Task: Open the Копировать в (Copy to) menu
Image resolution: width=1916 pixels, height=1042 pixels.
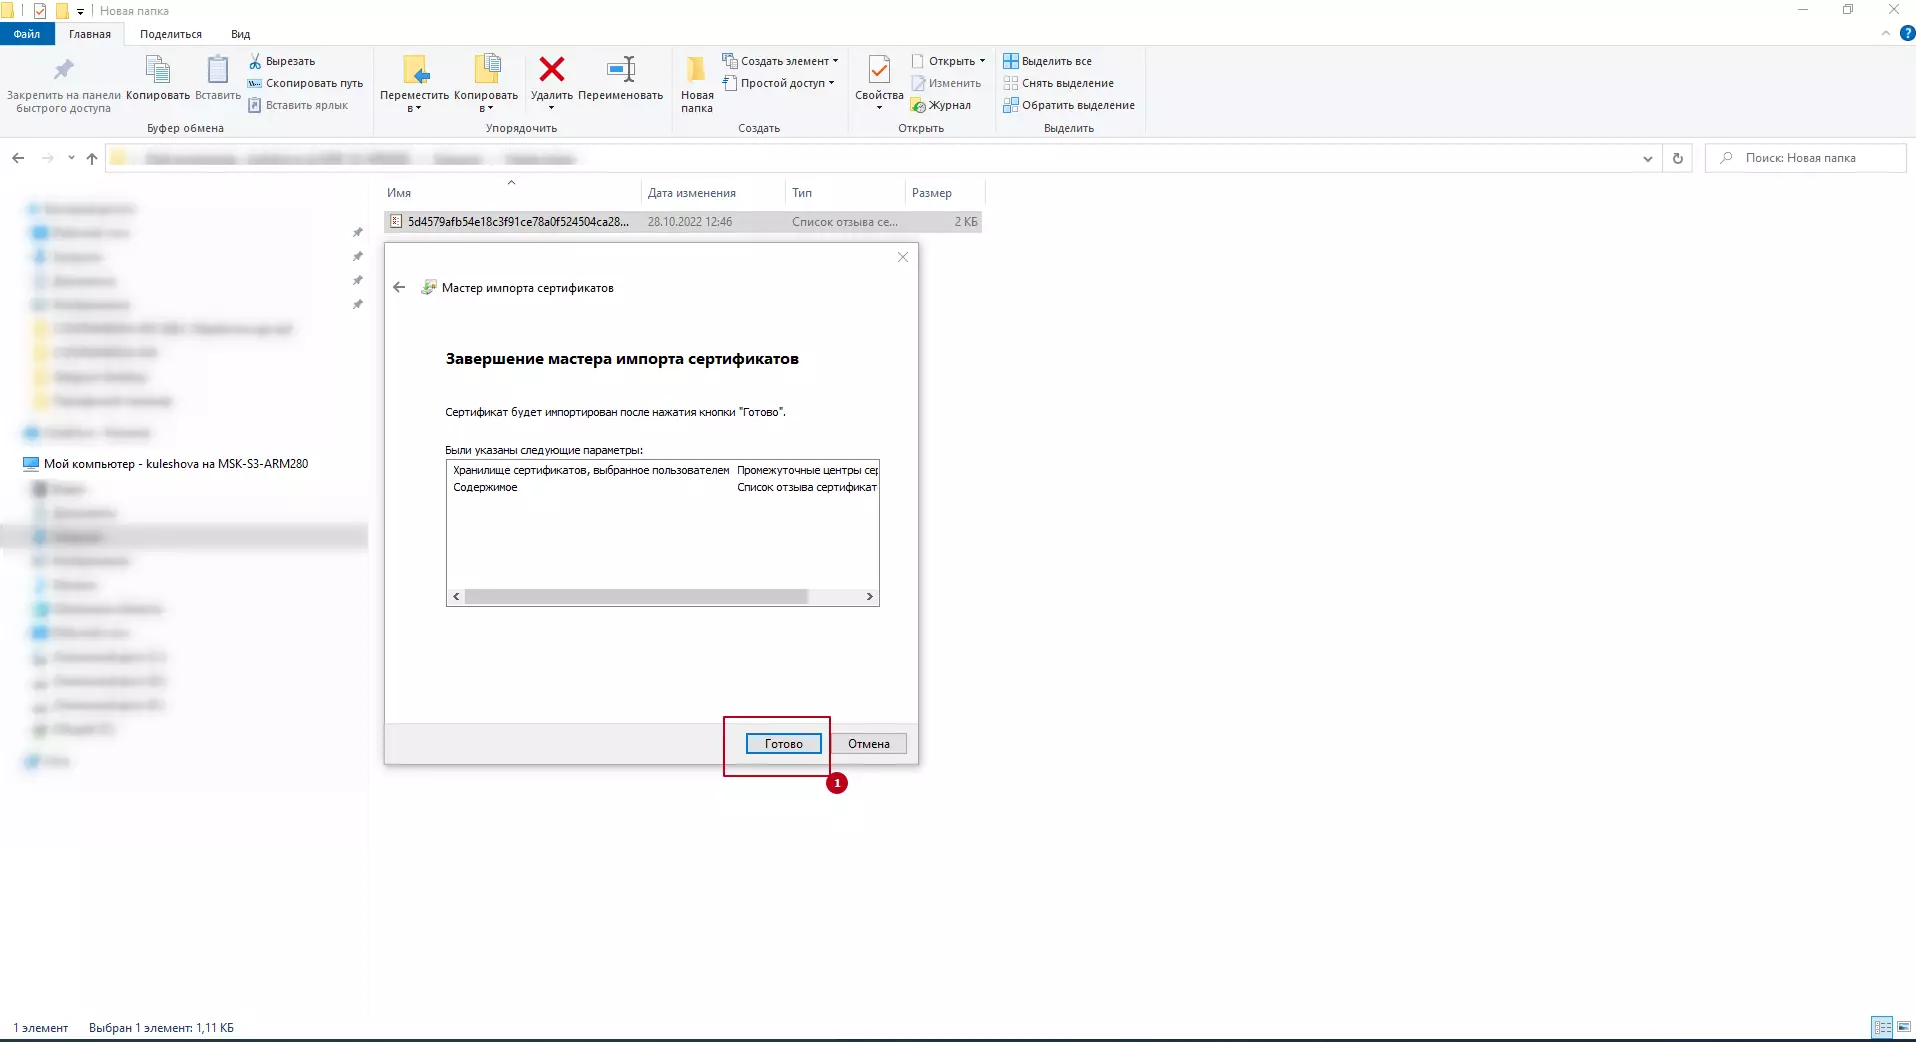Action: coord(486,83)
